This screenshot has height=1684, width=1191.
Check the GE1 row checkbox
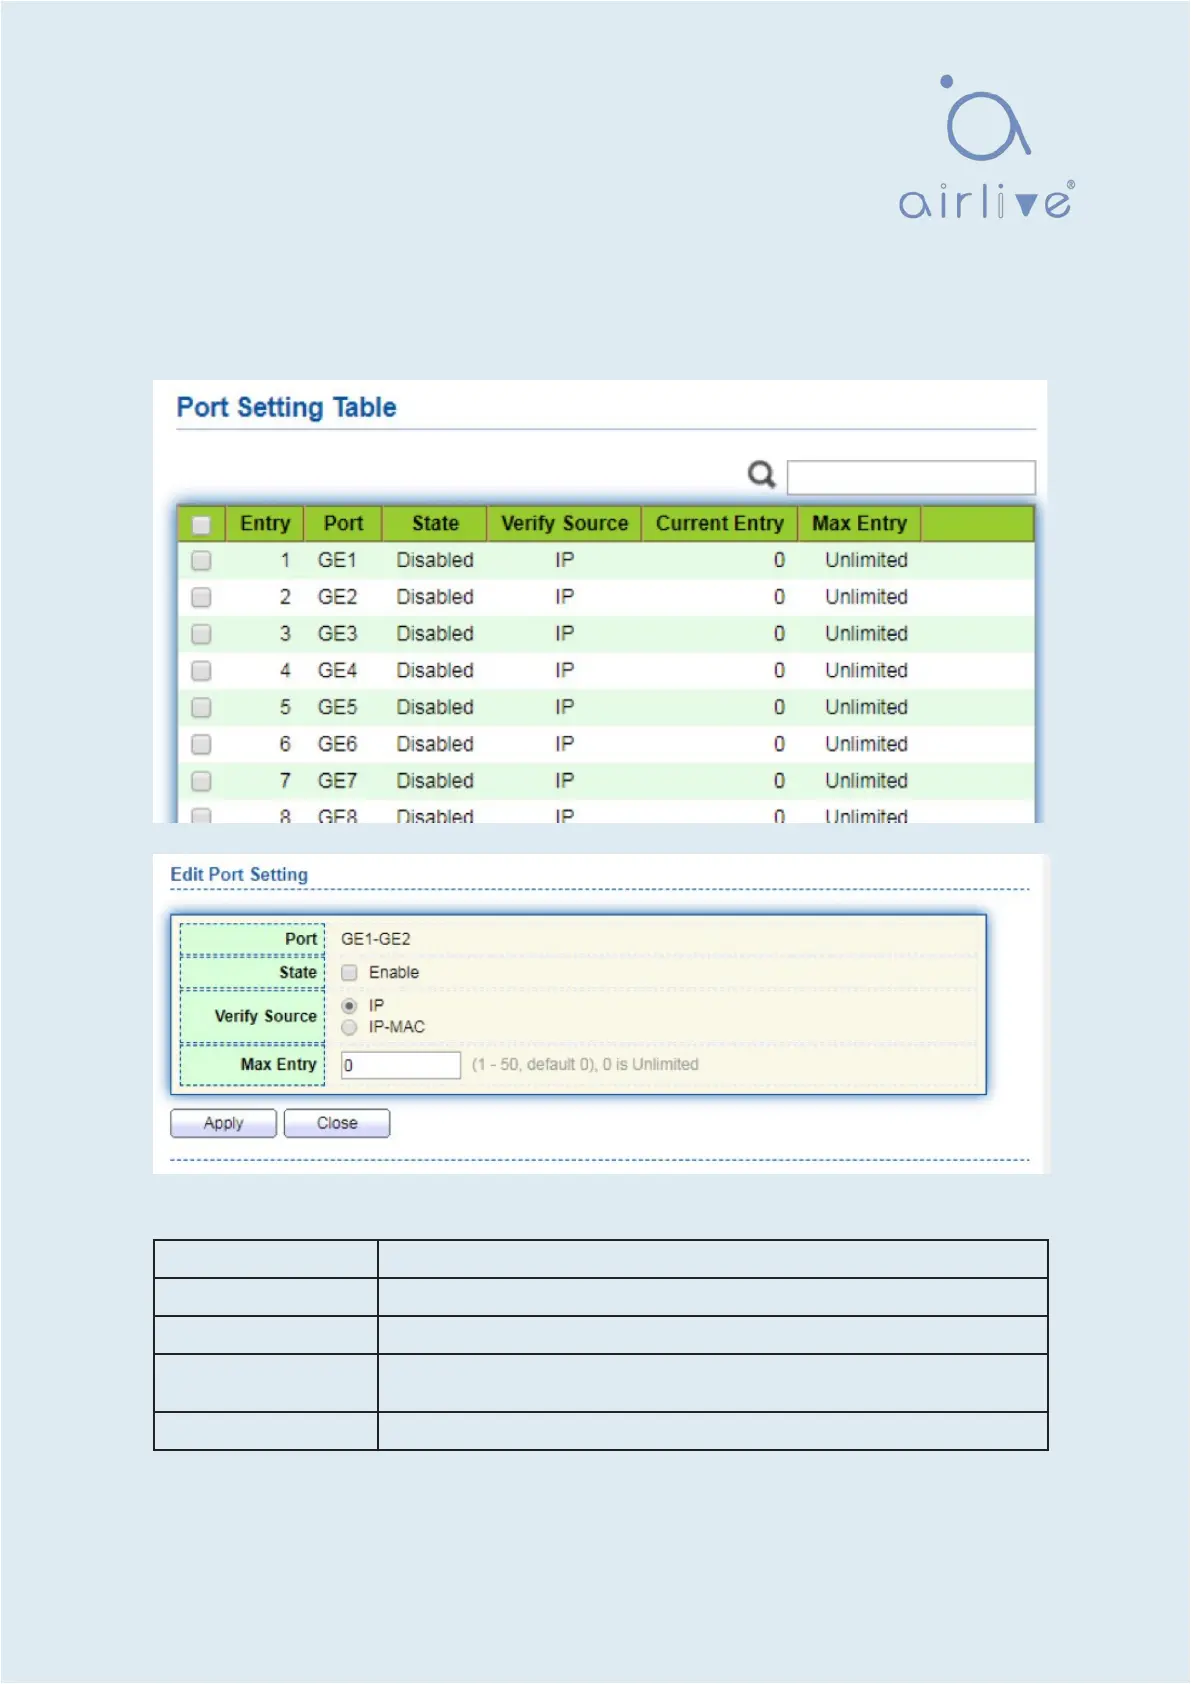201,561
